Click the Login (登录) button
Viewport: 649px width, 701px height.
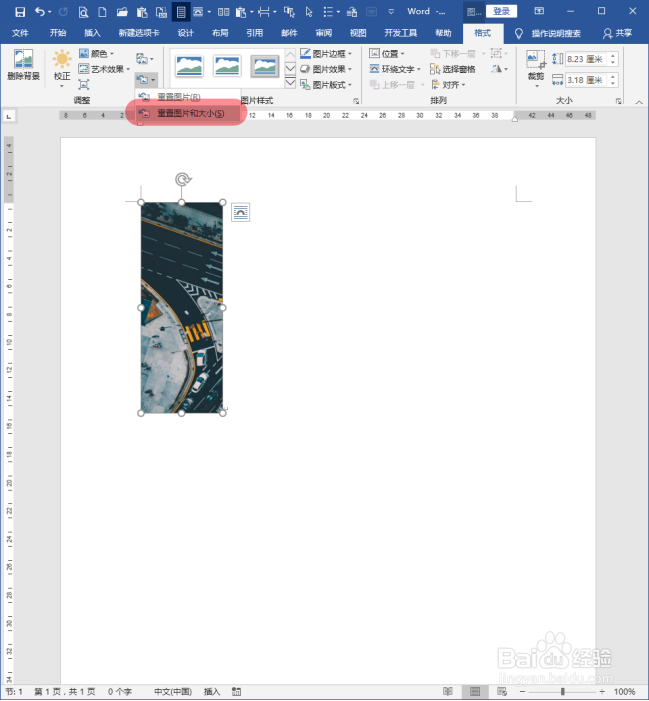501,11
